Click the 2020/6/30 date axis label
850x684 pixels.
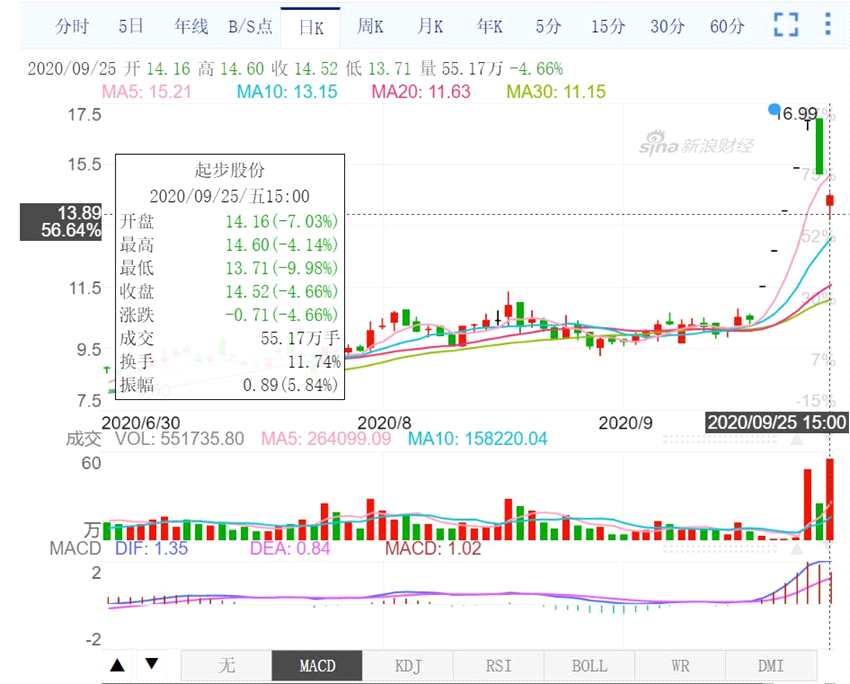point(141,423)
